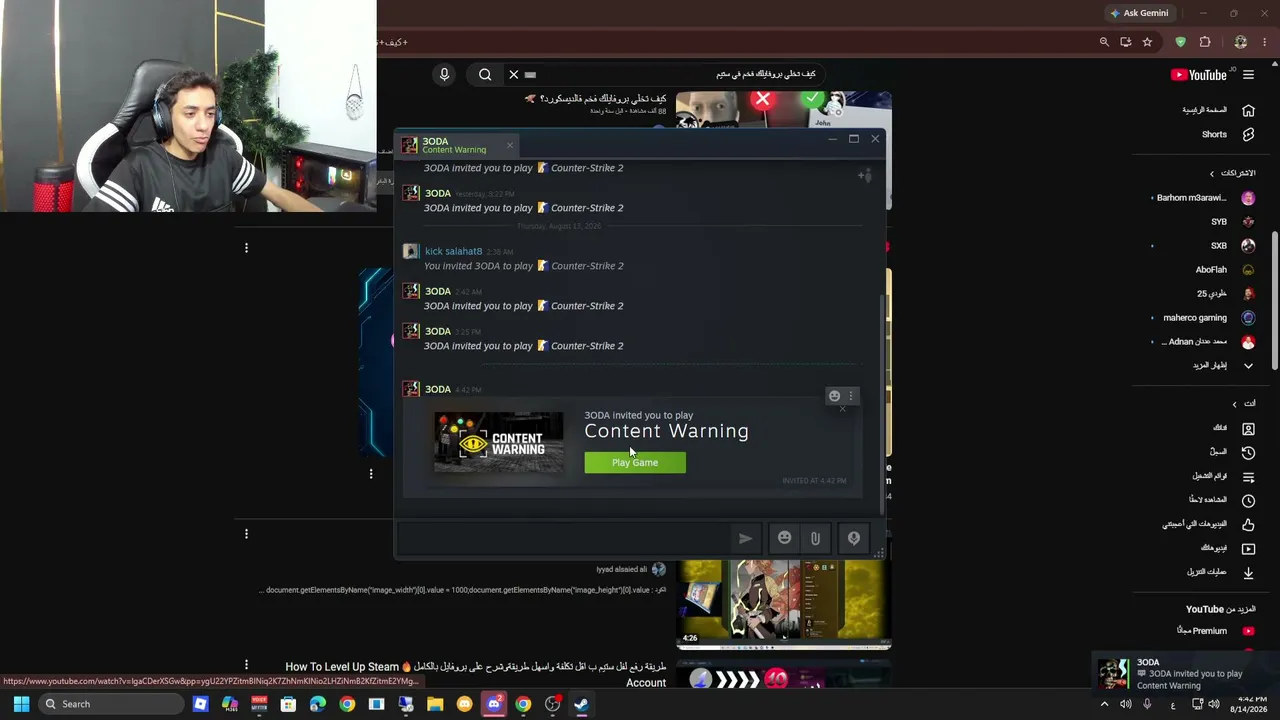Open File Explorer from the taskbar

pos(435,704)
